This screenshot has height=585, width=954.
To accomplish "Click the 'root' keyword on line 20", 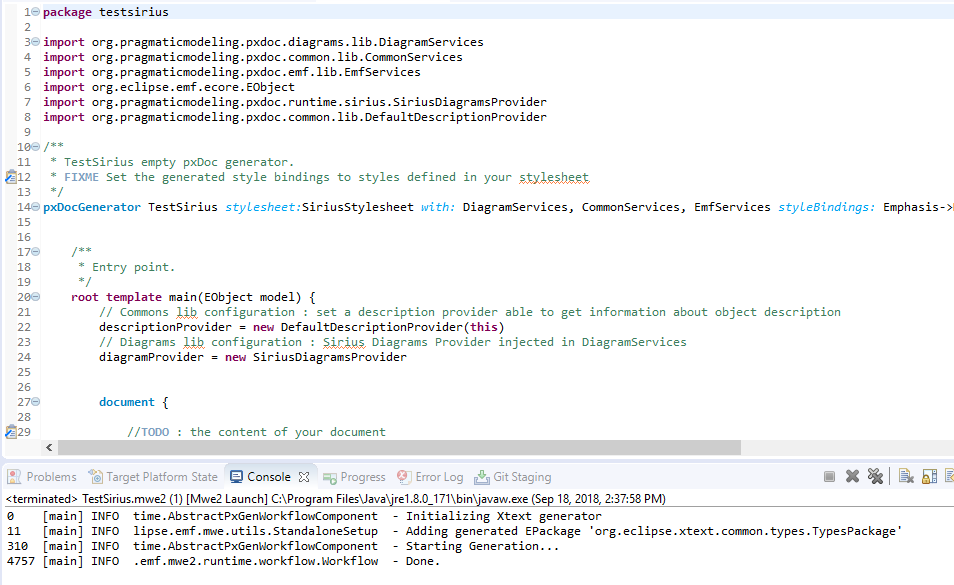I will coord(85,297).
